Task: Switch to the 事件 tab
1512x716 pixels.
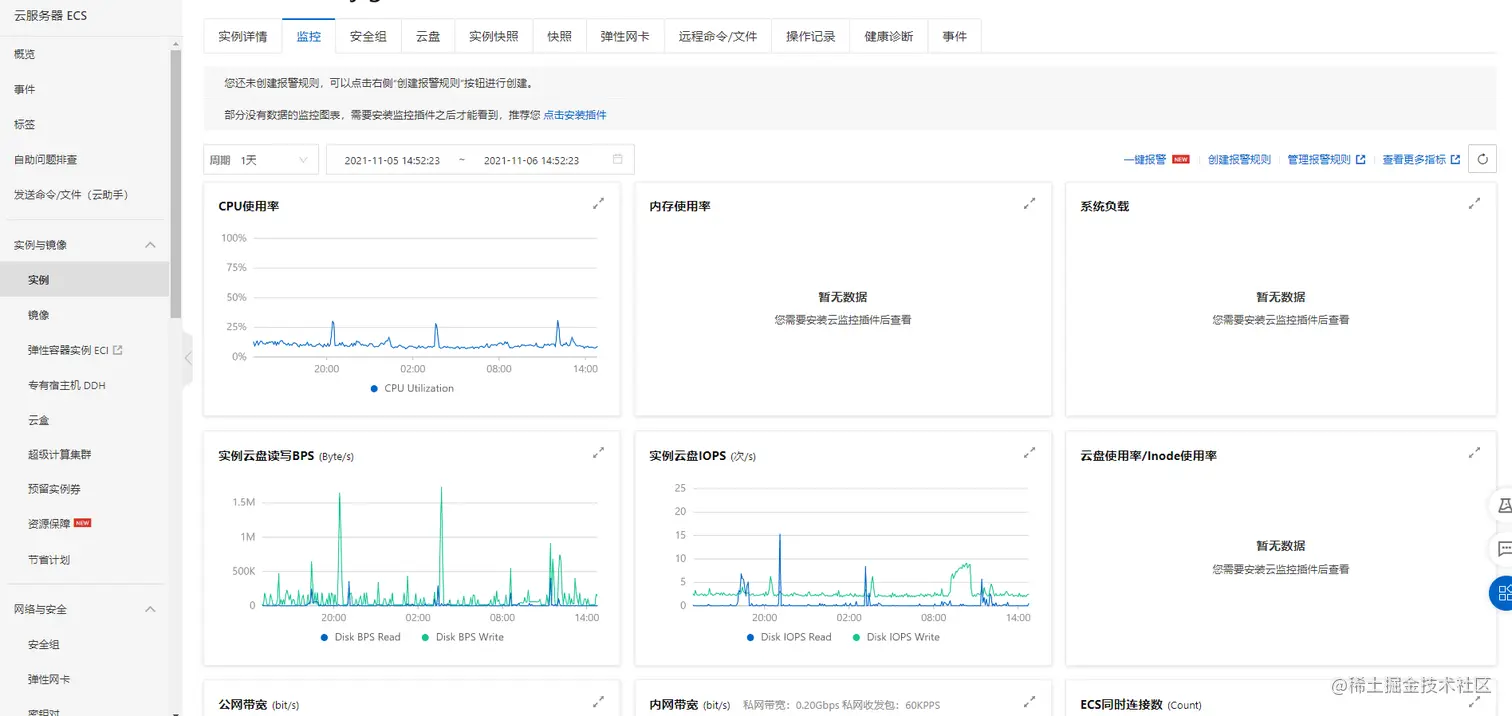Action: (955, 36)
